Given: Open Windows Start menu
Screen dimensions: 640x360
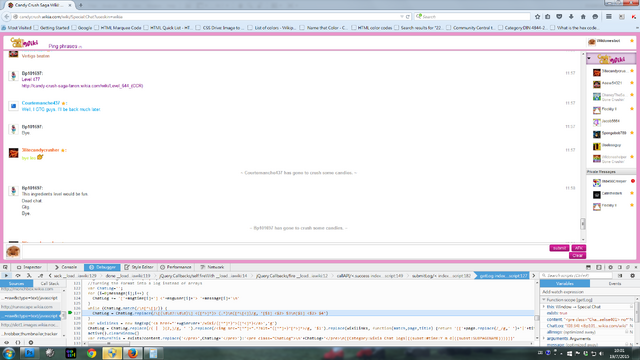Looking at the screenshot, I should point(8,353).
